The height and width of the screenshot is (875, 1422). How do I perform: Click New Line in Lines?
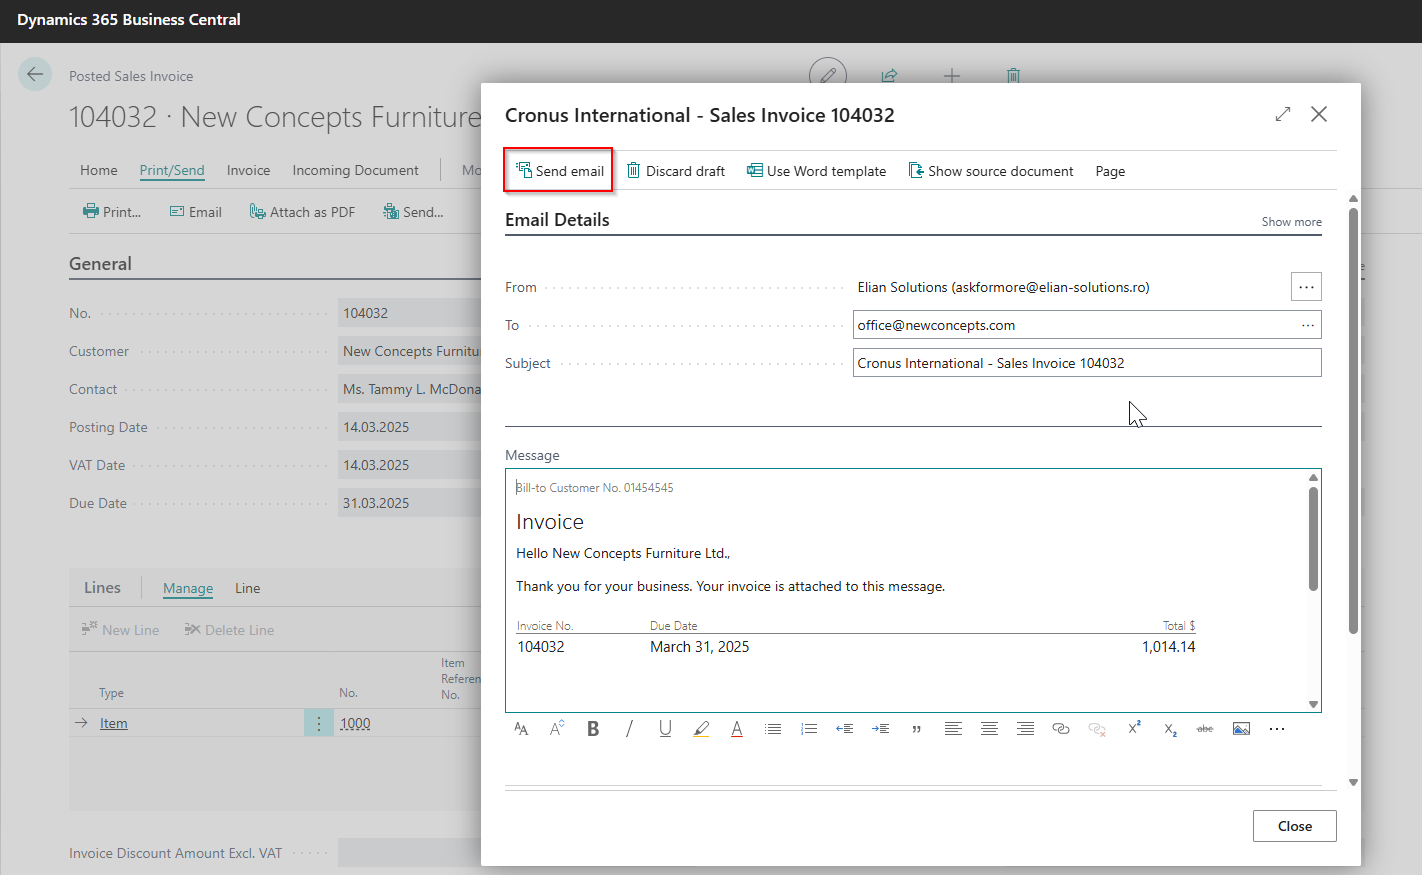click(x=120, y=630)
